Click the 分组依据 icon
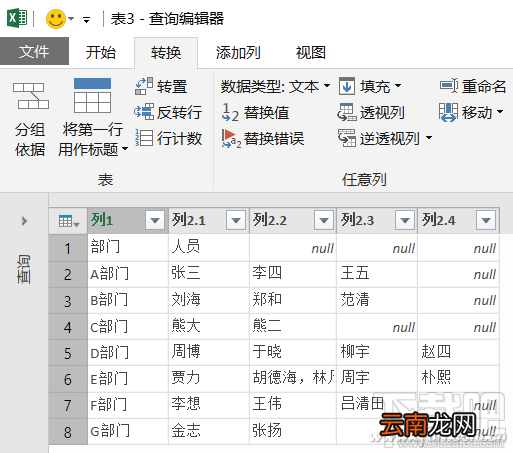The width and height of the screenshot is (513, 453). (31, 96)
